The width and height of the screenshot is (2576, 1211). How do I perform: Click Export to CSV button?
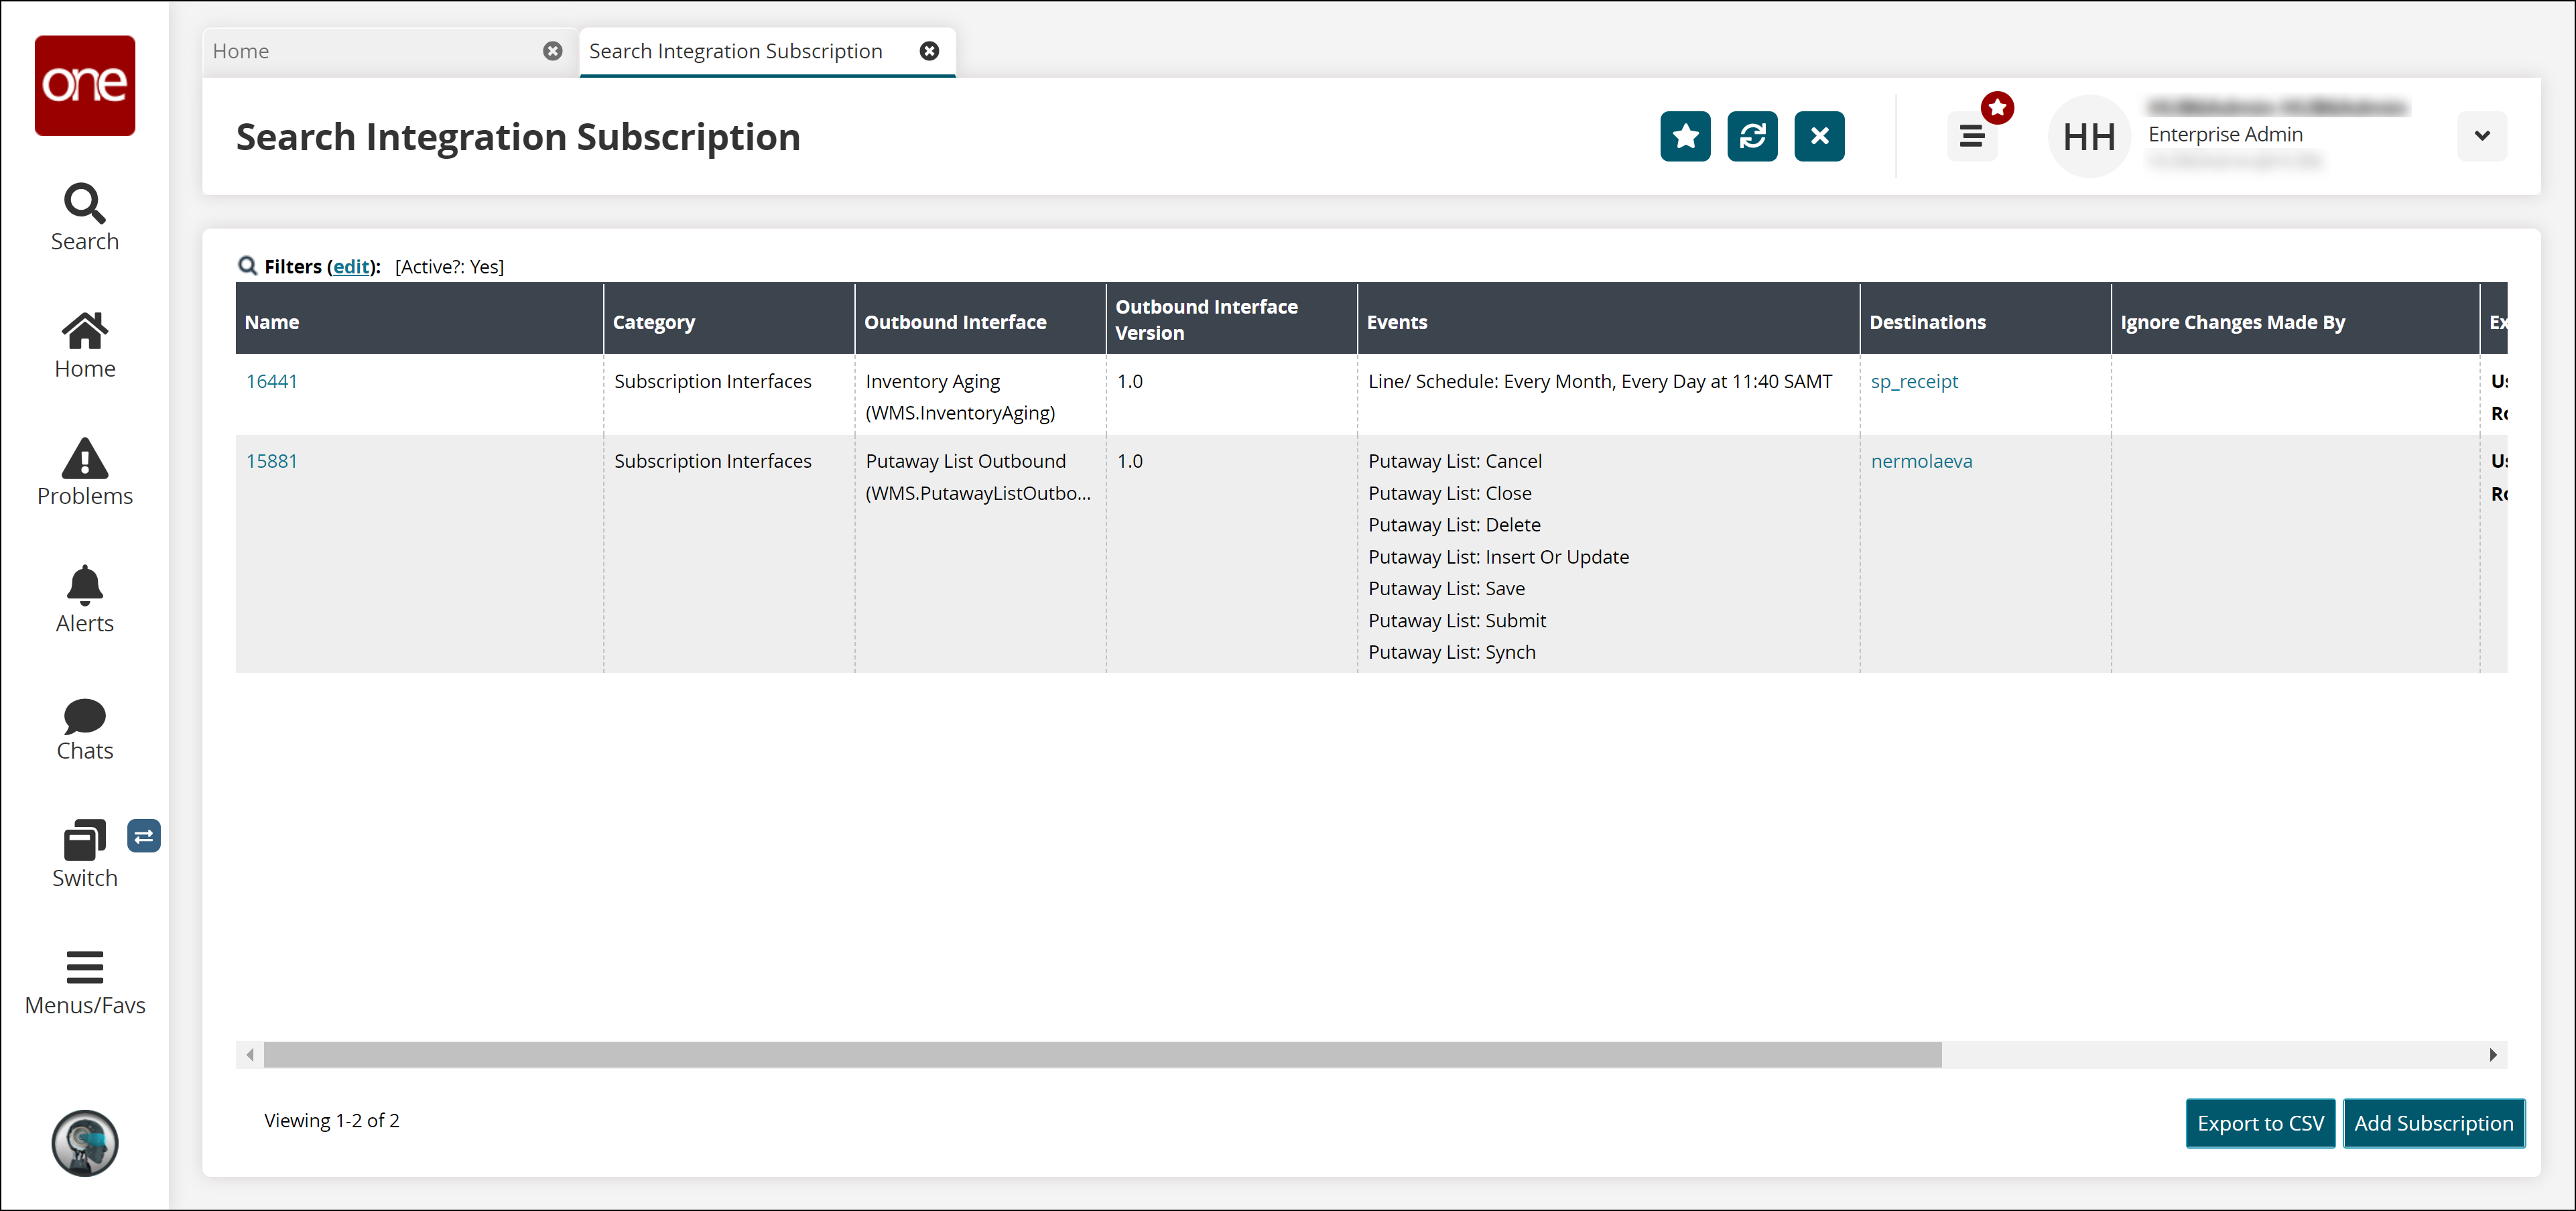pyautogui.click(x=2259, y=1123)
